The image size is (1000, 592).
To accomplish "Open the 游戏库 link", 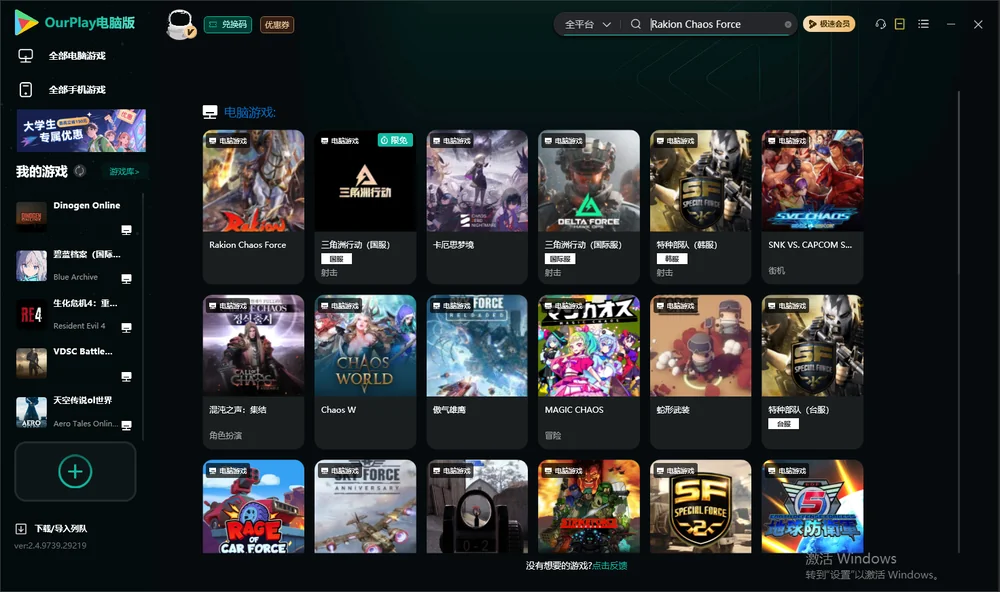I will (124, 172).
